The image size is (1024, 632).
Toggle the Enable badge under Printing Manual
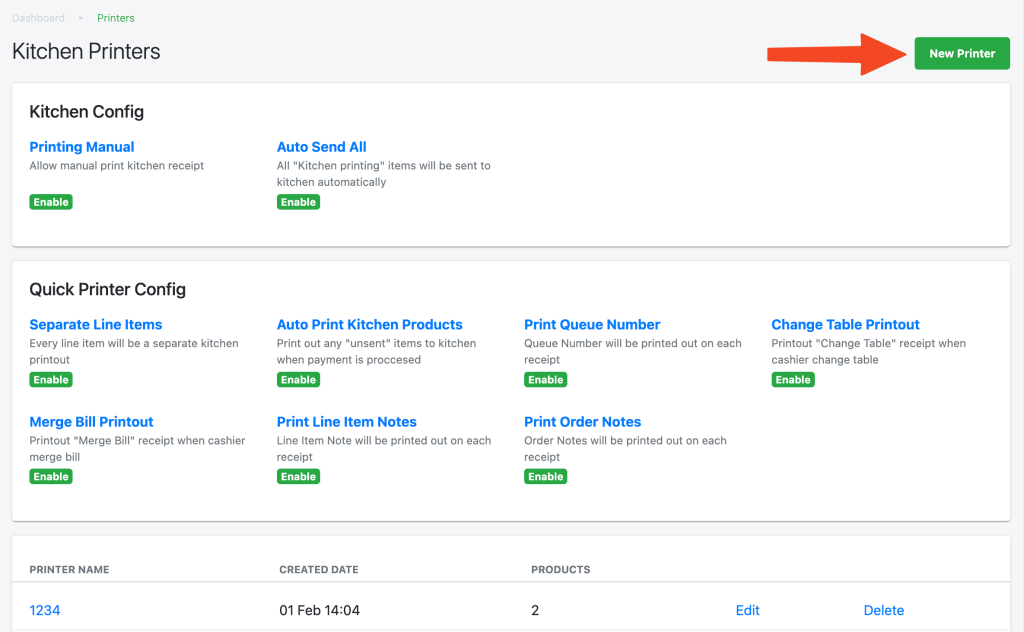[51, 202]
